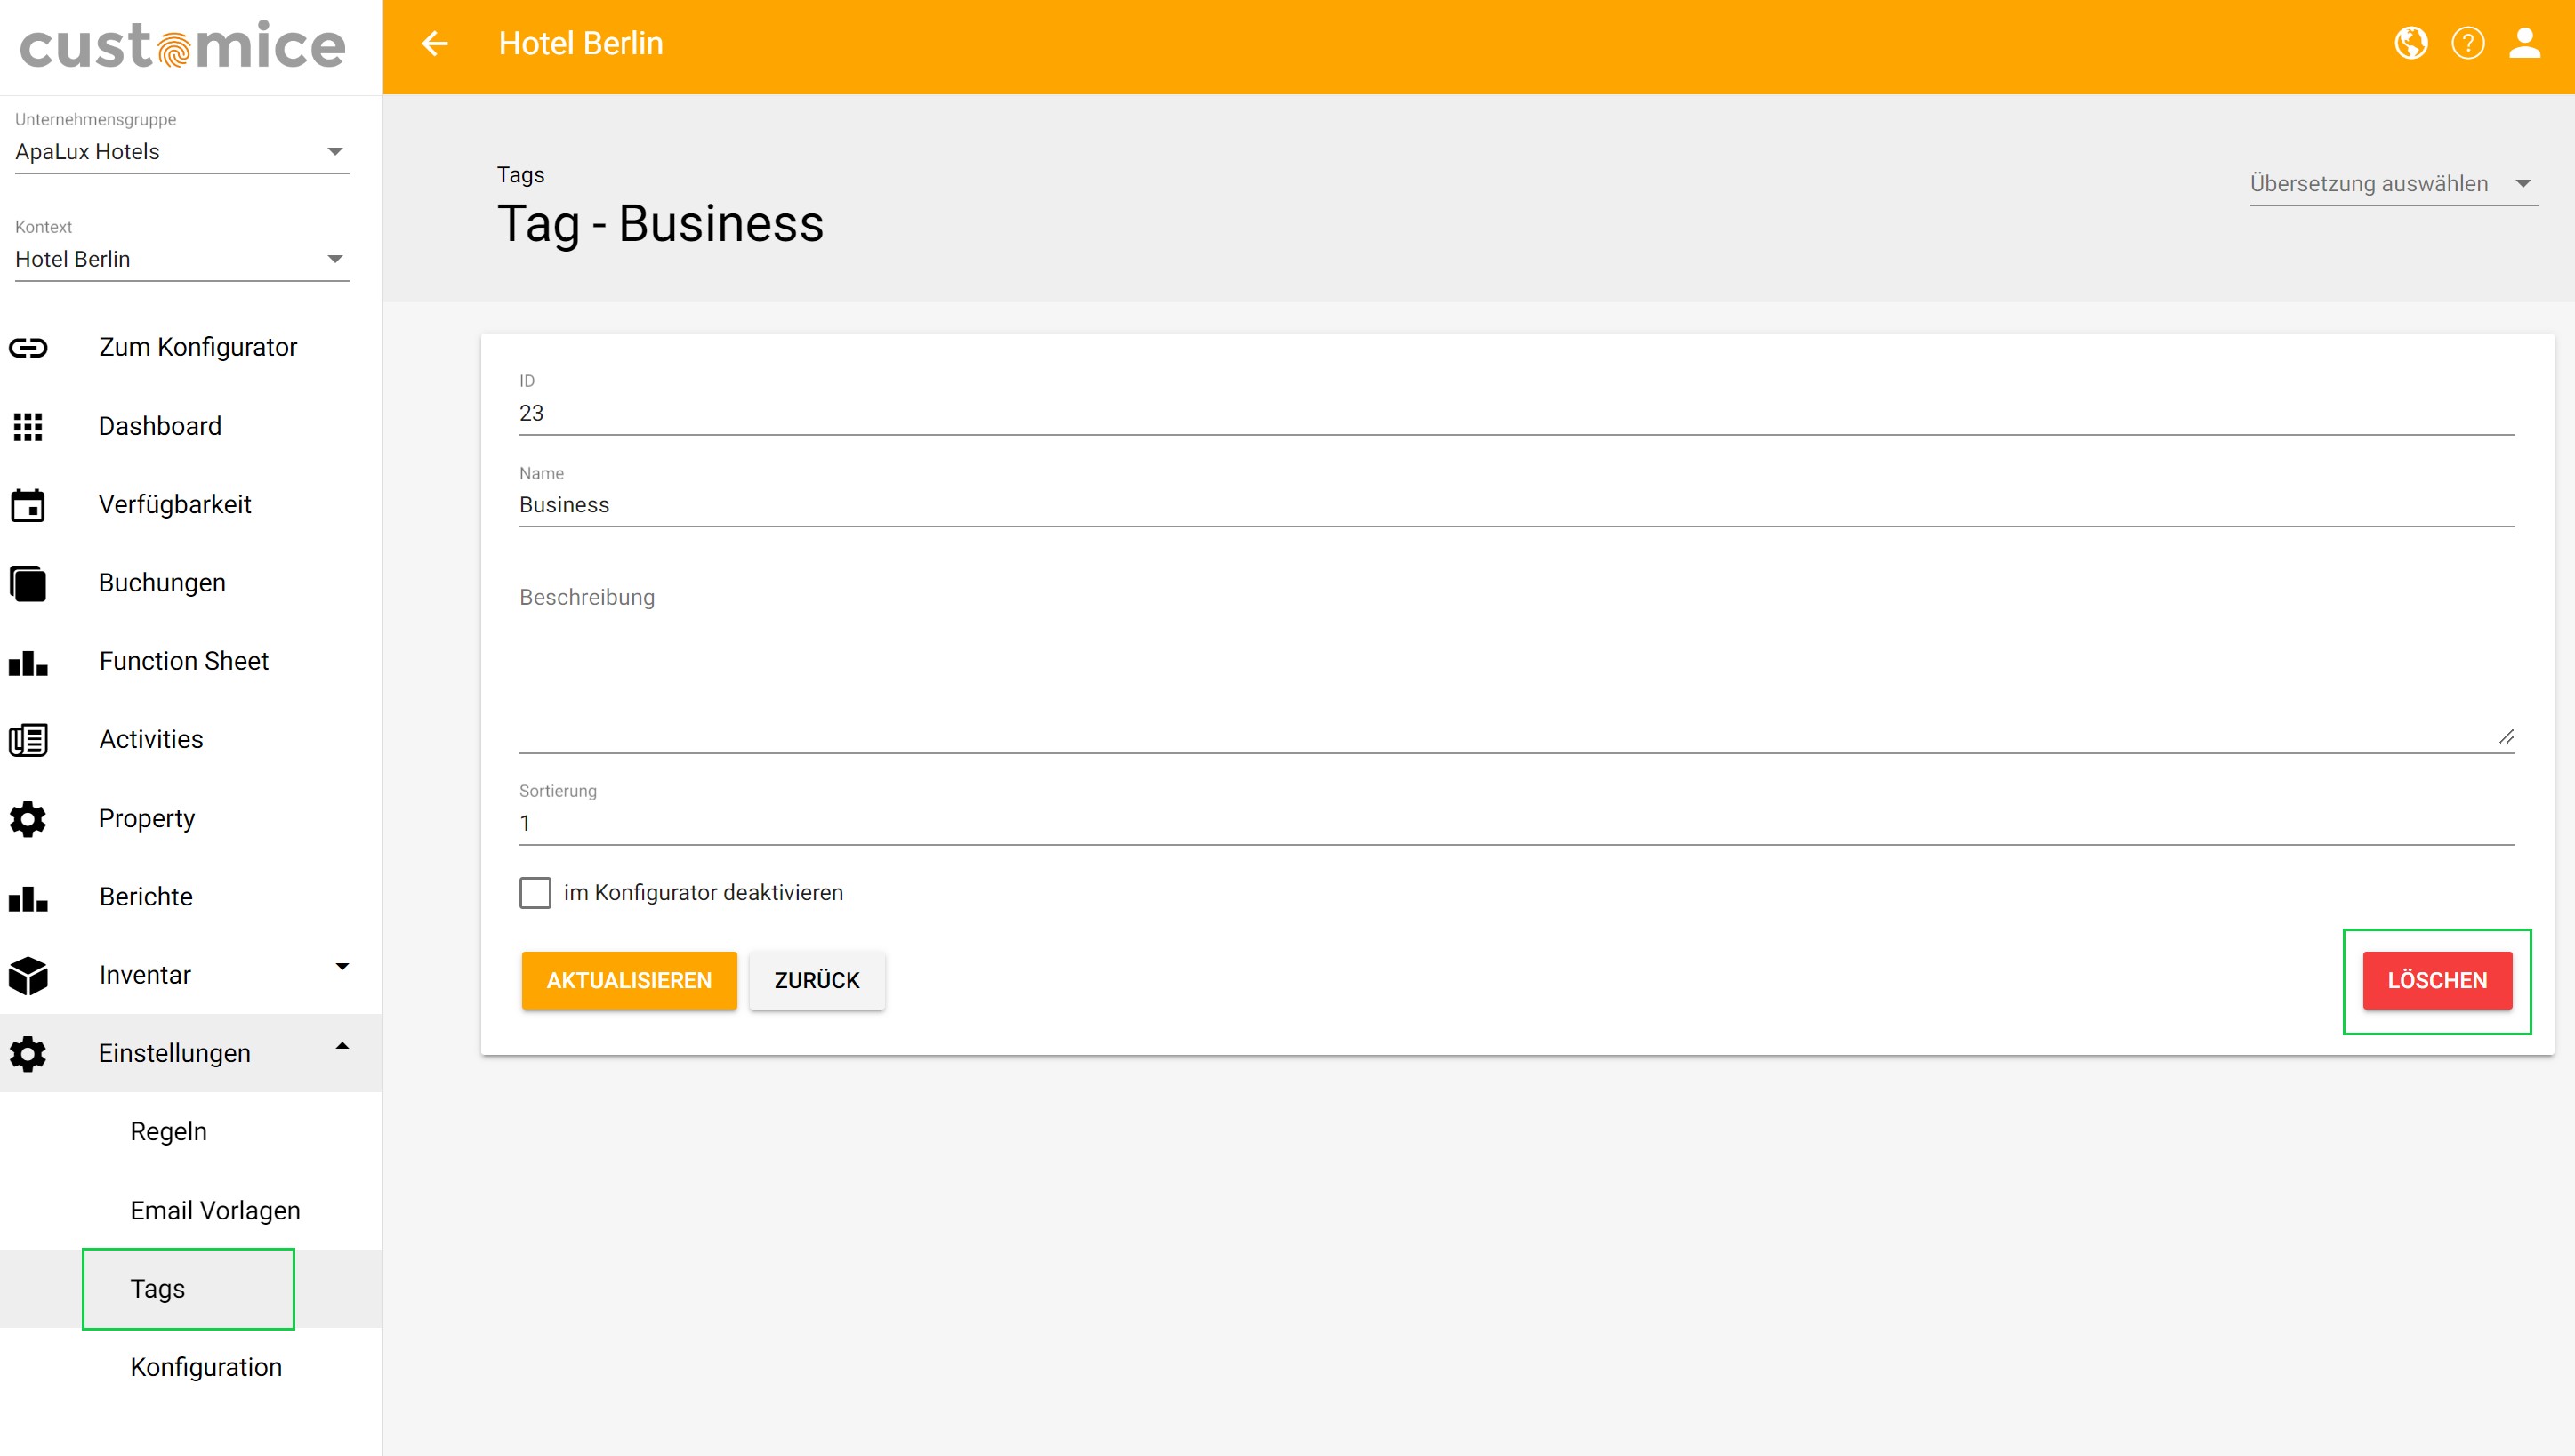Image resolution: width=2575 pixels, height=1456 pixels.
Task: Open the user account icon
Action: click(2525, 44)
